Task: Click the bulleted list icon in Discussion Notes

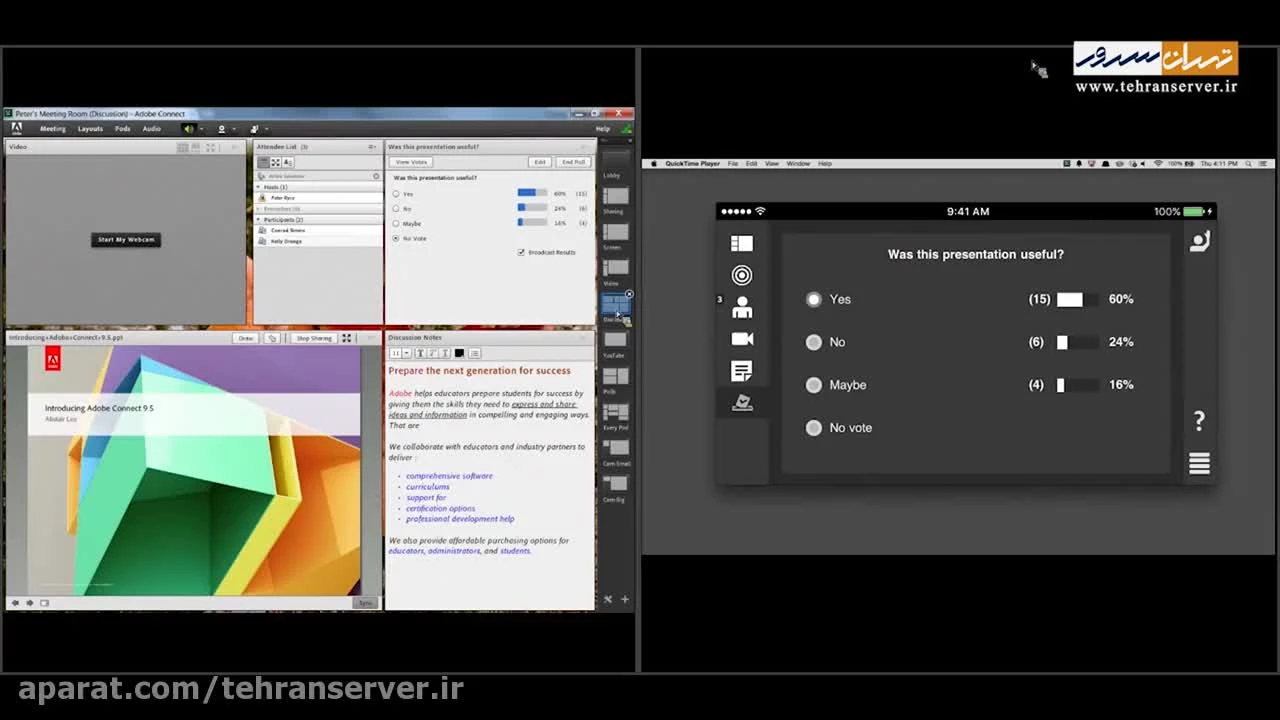Action: (x=474, y=353)
